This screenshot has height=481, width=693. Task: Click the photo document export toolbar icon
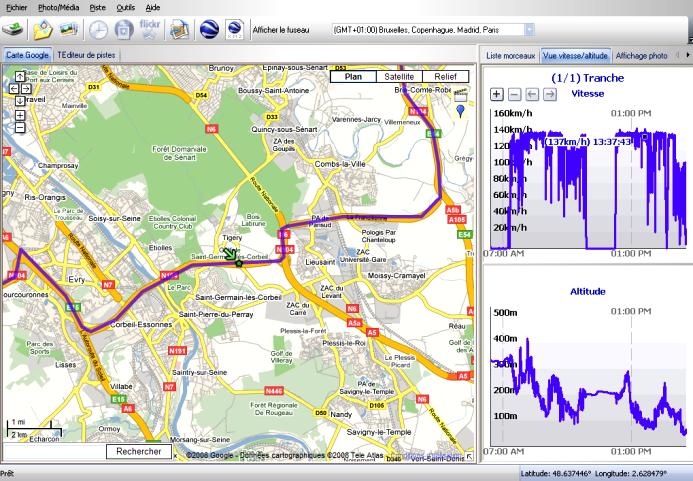(x=179, y=30)
